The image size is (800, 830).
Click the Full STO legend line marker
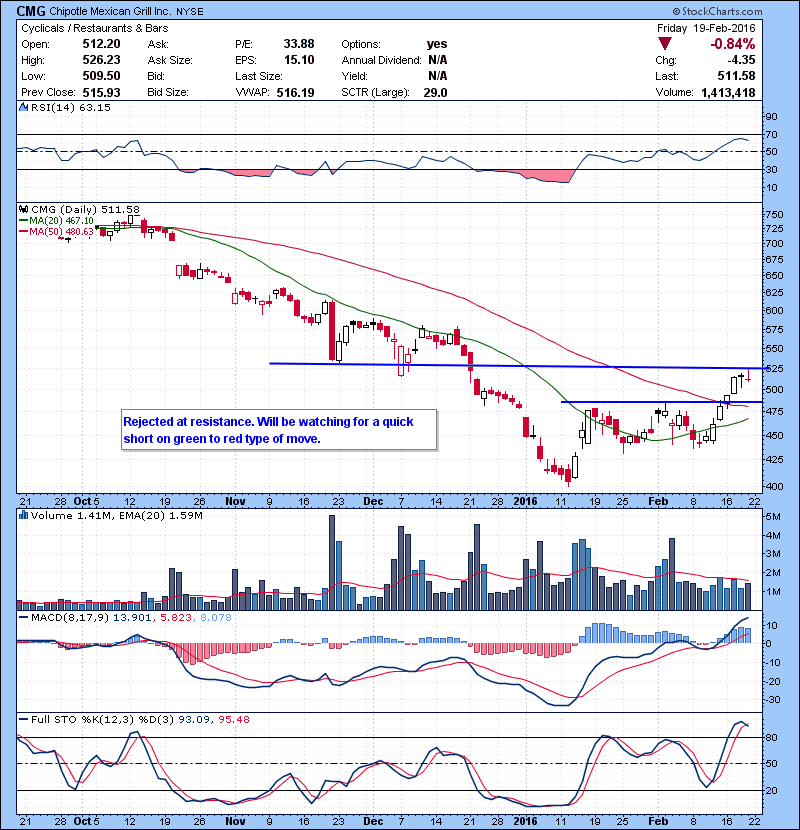23,719
